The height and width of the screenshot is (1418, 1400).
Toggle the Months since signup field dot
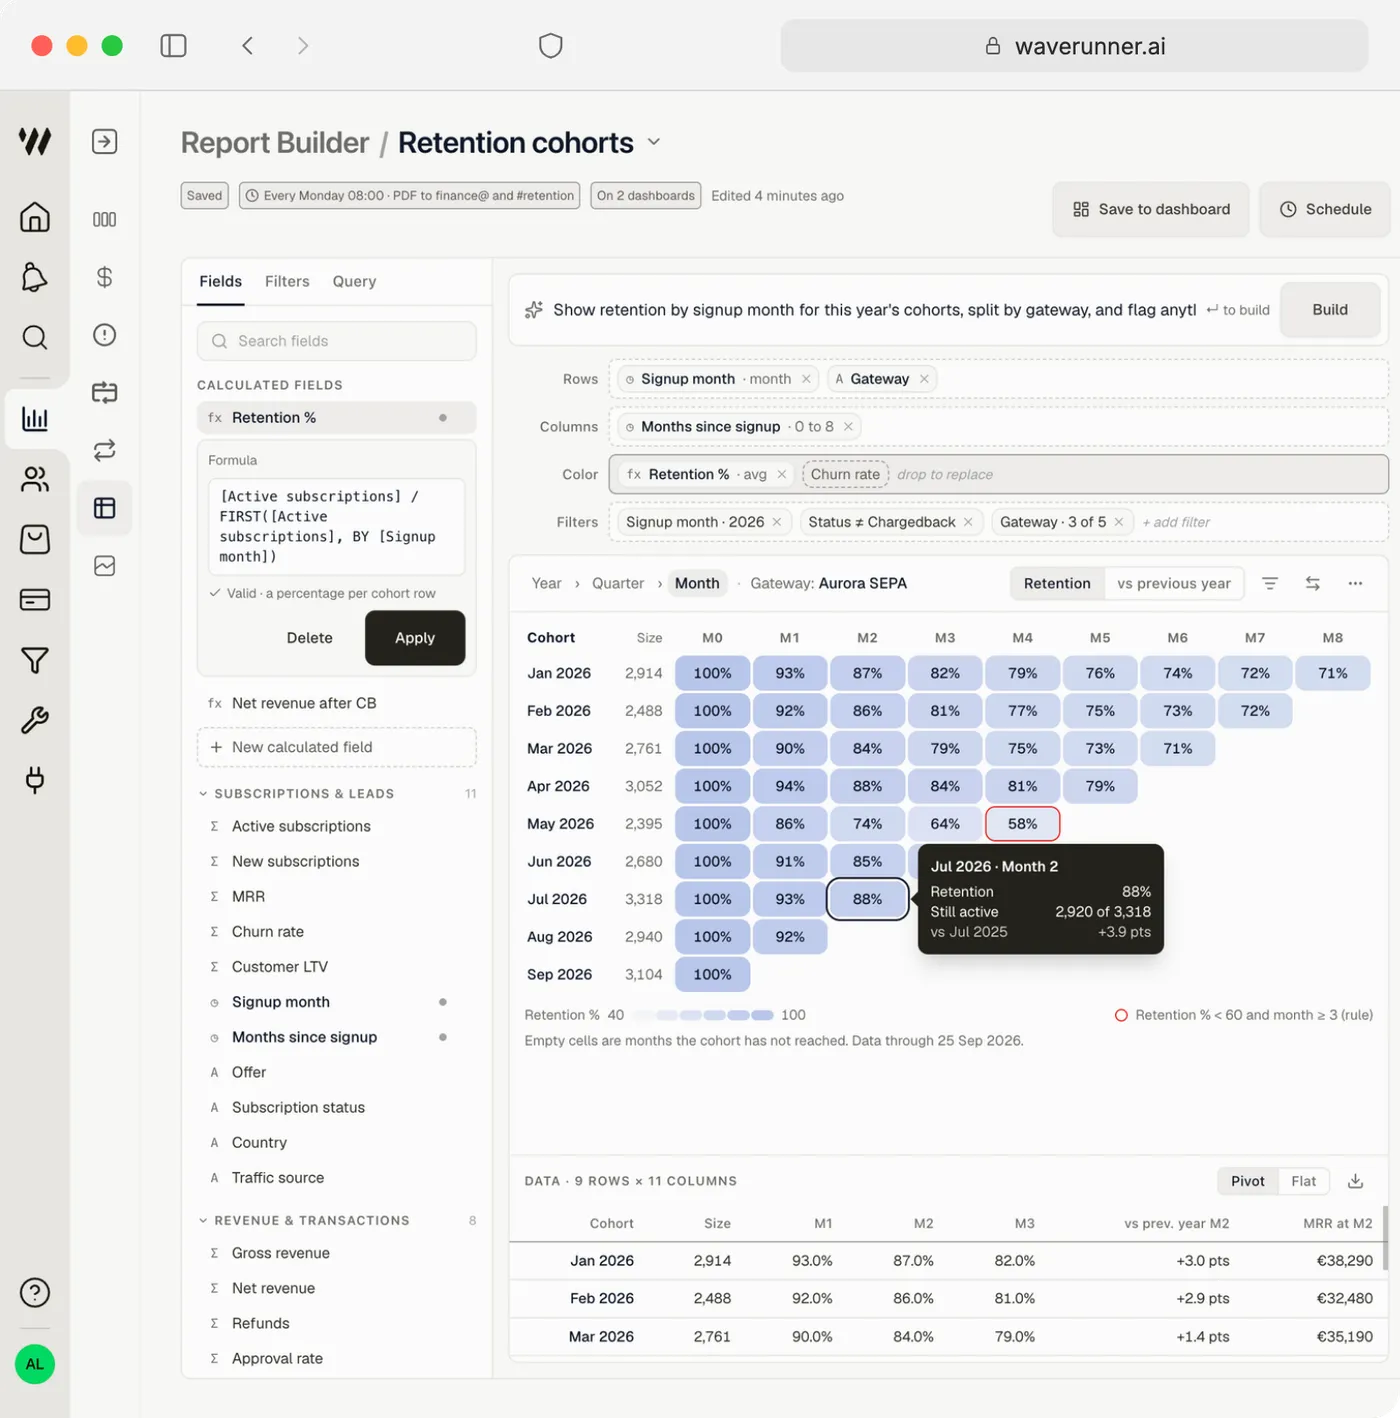[x=443, y=1037]
